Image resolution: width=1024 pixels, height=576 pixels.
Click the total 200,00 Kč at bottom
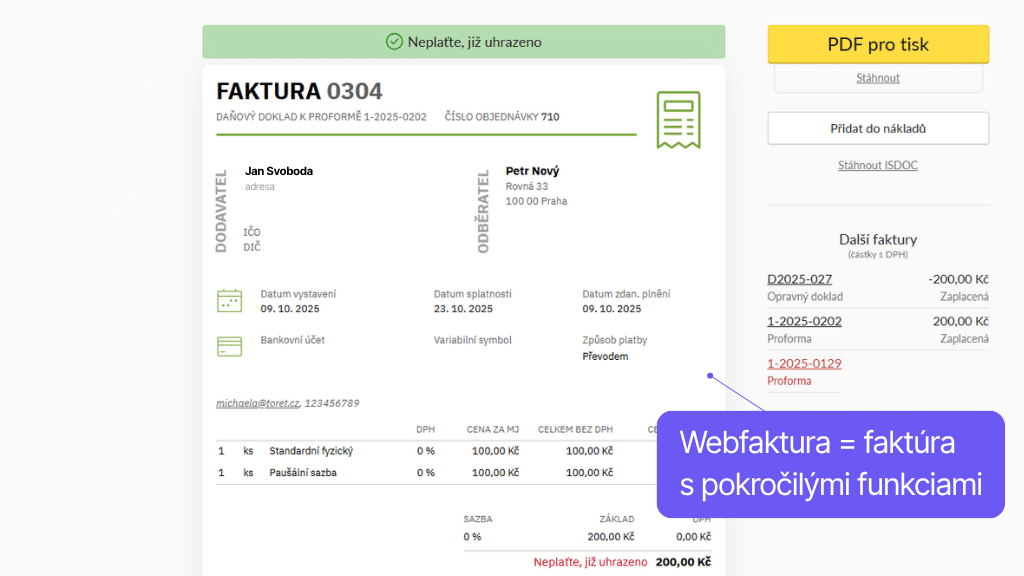683,562
